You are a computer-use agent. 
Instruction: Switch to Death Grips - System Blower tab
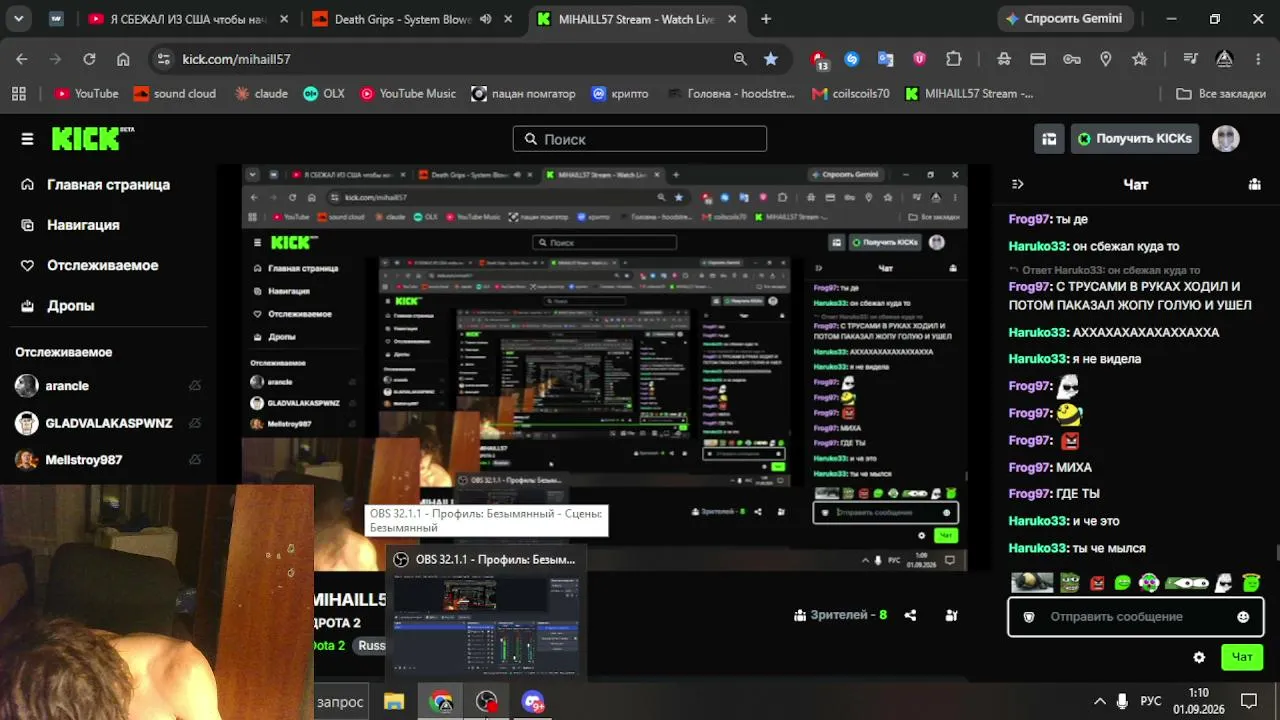(410, 19)
